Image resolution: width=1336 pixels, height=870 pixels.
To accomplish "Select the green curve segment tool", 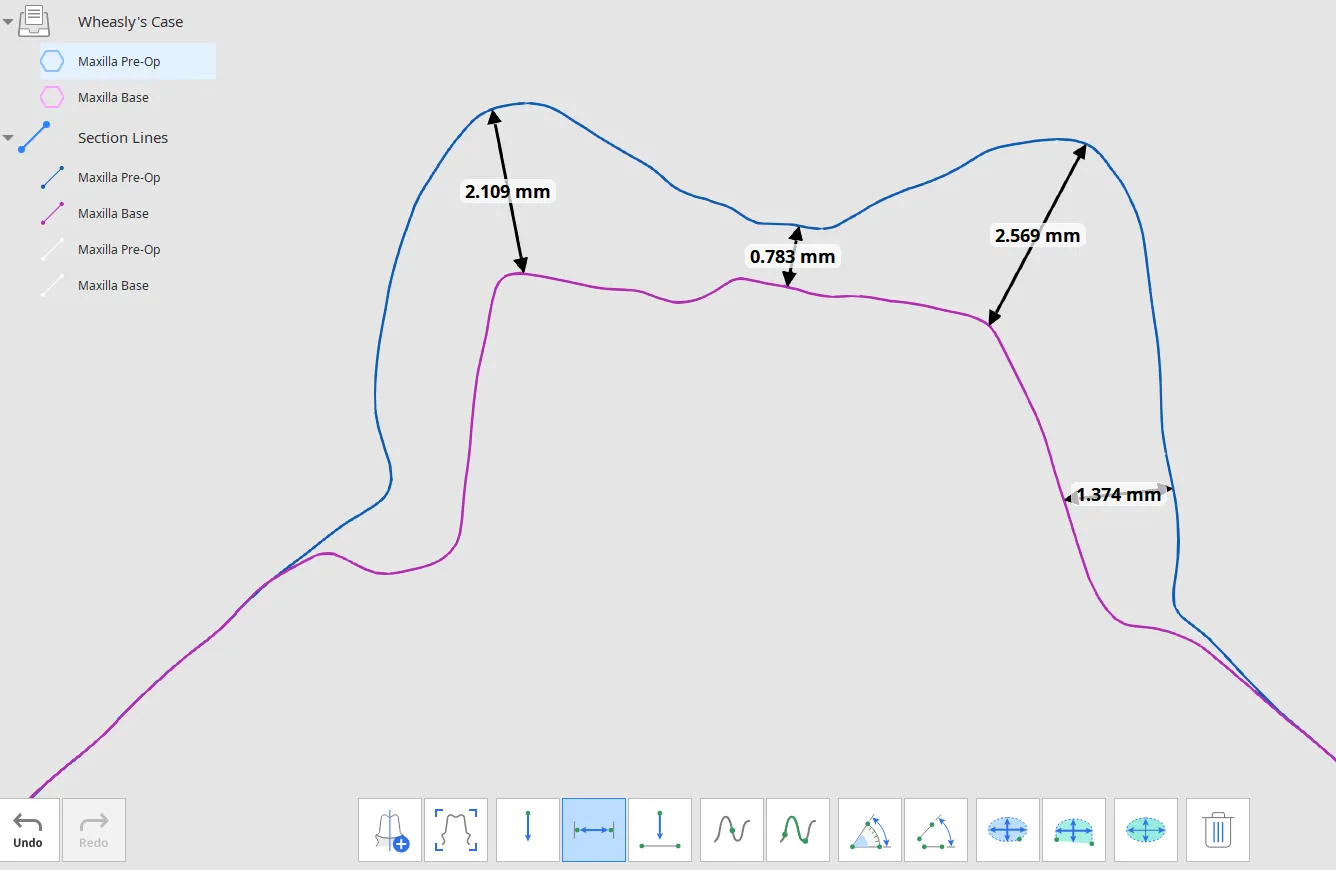I will (x=798, y=830).
